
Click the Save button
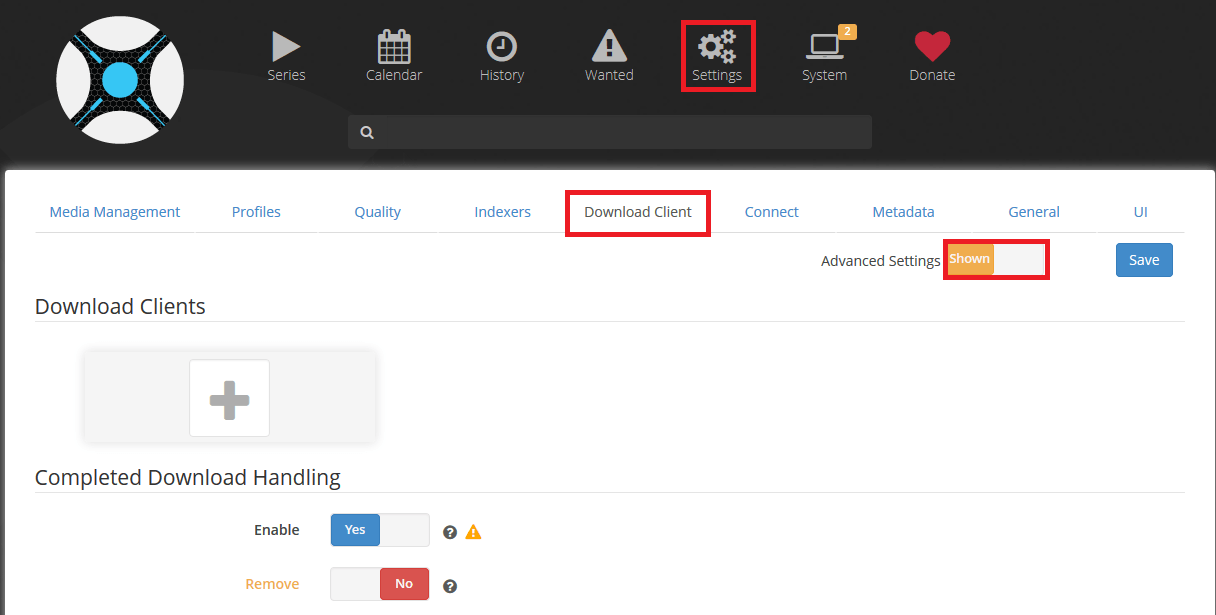(1144, 260)
